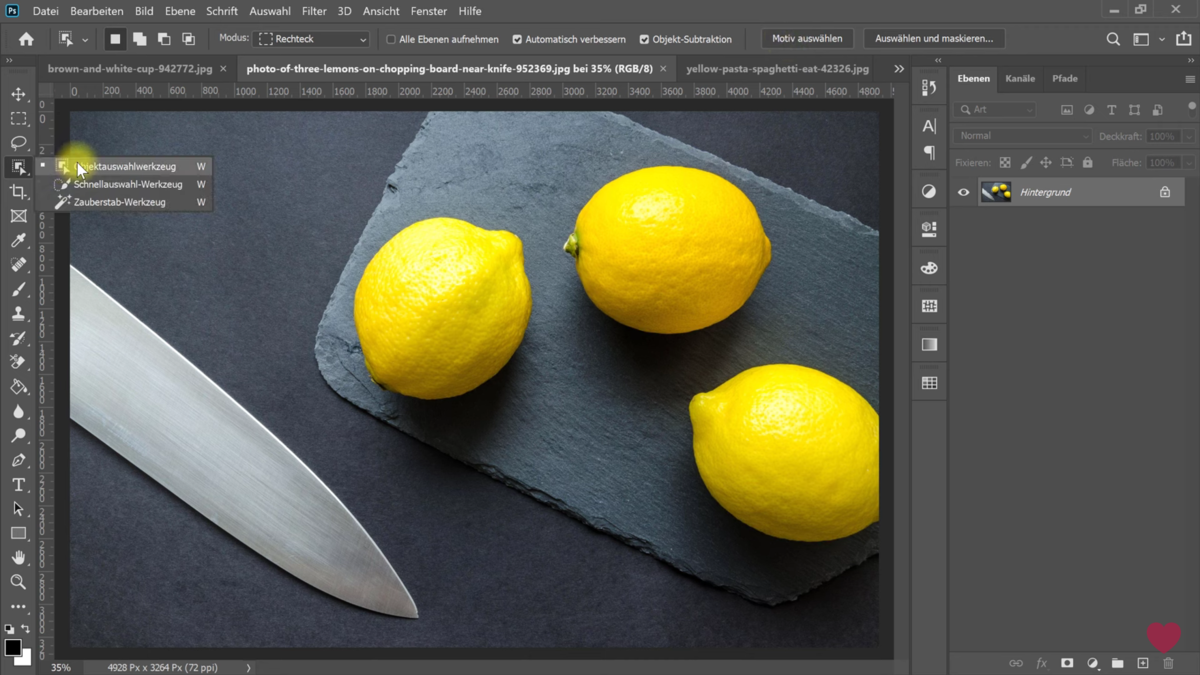Open the Filter menu
Viewport: 1200px width, 675px height.
[x=314, y=11]
